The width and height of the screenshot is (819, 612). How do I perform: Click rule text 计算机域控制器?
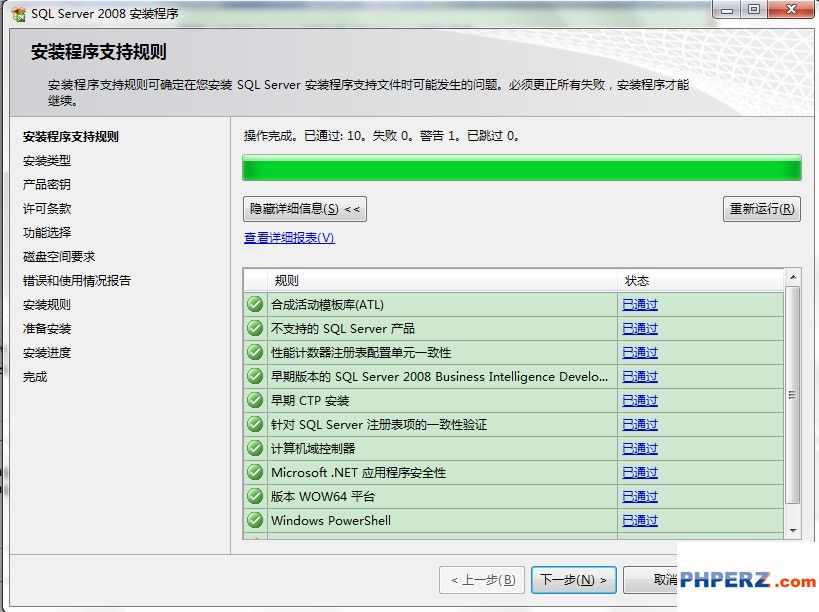click(313, 449)
